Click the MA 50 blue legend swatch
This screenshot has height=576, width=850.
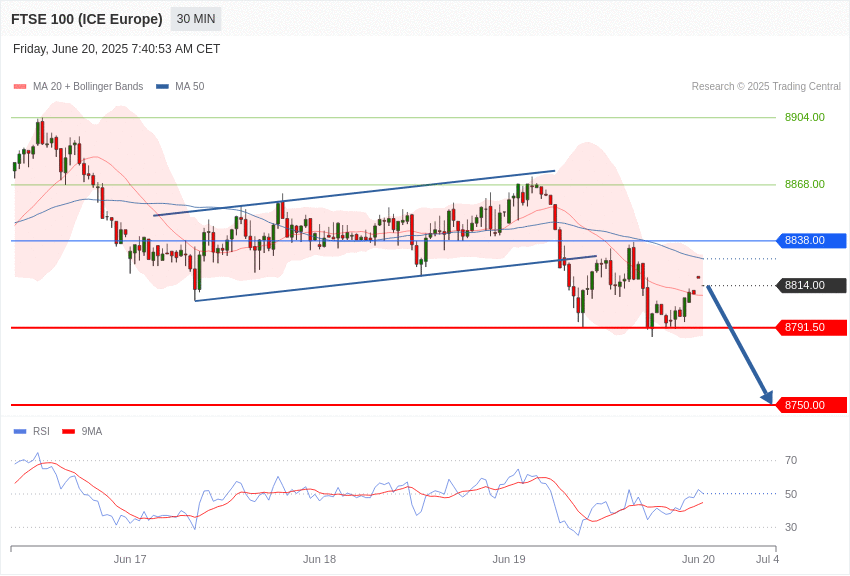click(x=162, y=87)
